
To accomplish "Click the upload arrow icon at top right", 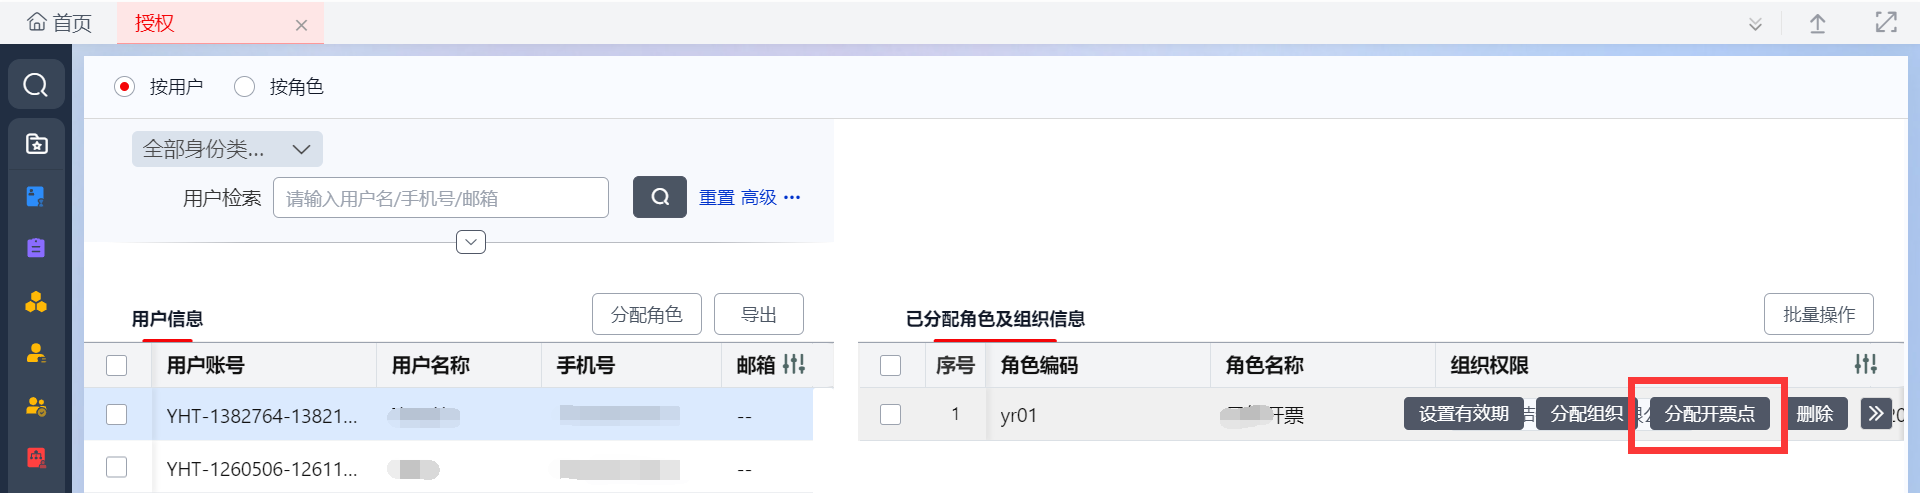I will [x=1817, y=24].
